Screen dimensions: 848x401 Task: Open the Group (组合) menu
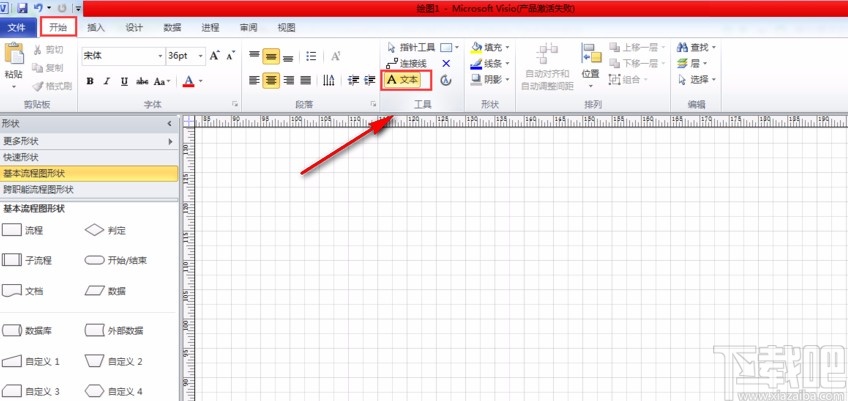628,80
